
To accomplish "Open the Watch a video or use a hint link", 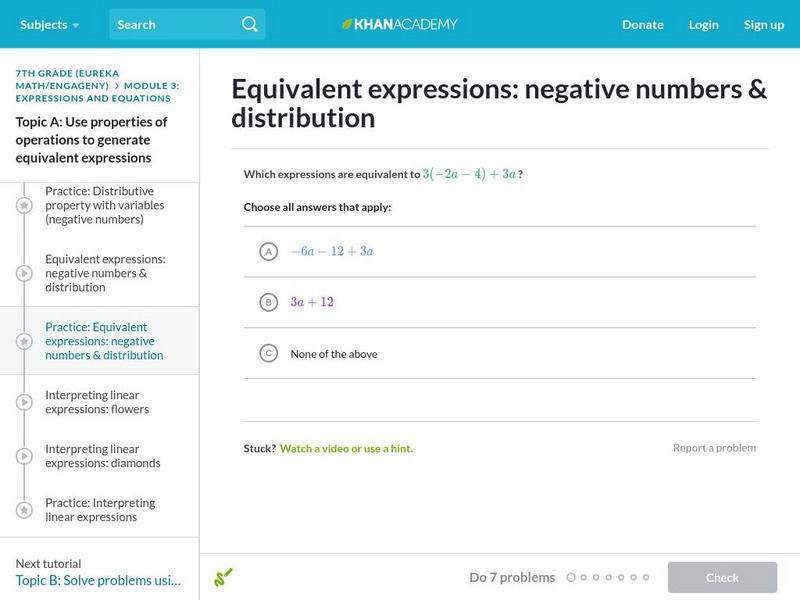I will [346, 448].
